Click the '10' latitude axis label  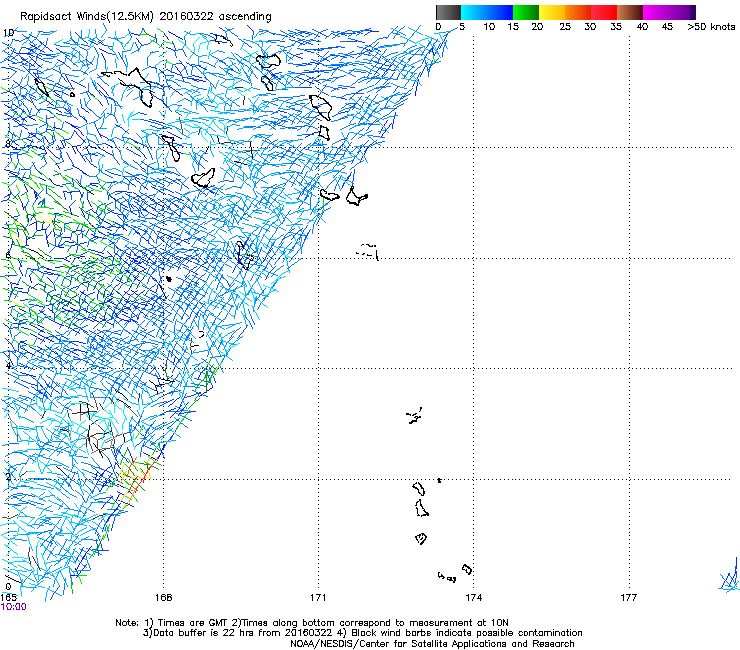point(8,33)
